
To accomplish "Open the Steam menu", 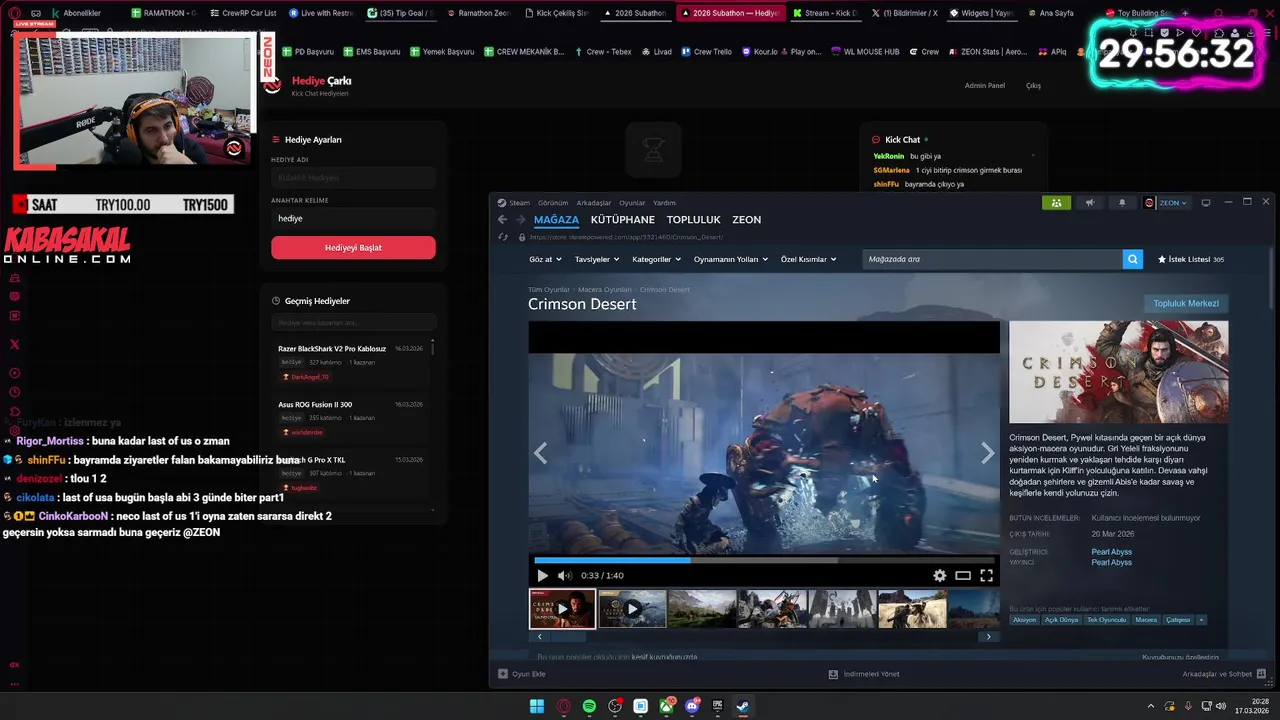I will 520,203.
